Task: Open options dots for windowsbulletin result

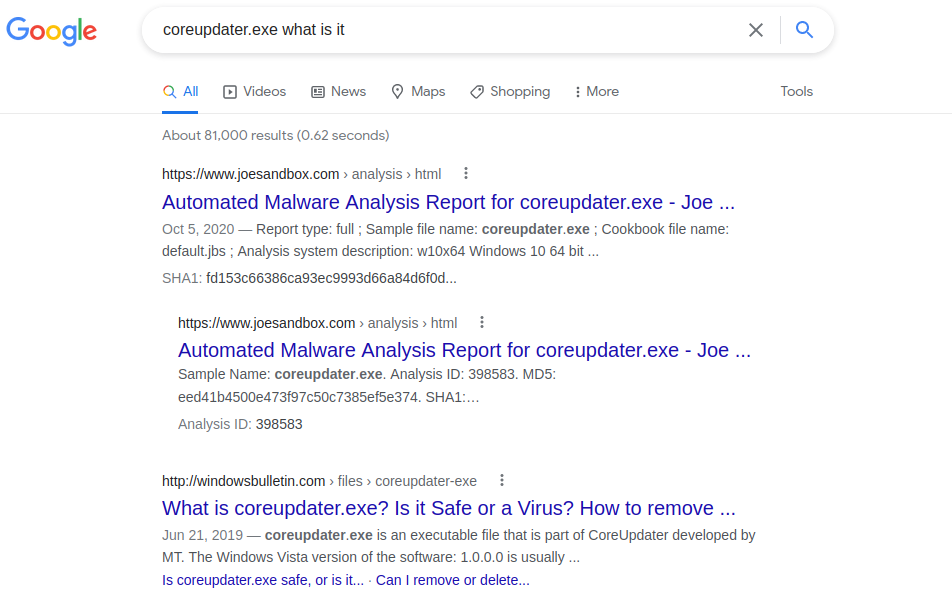Action: (x=502, y=481)
